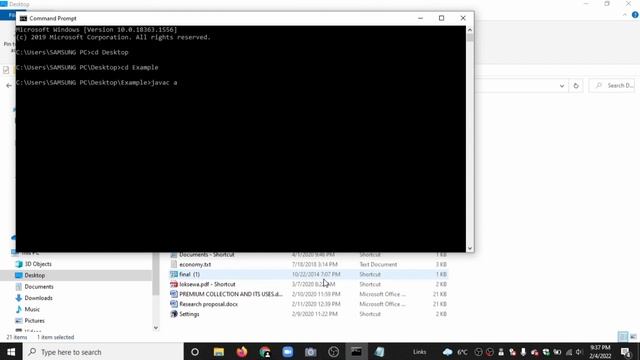Click the Links toolbar on the taskbar
The width and height of the screenshot is (640, 360).
420,352
